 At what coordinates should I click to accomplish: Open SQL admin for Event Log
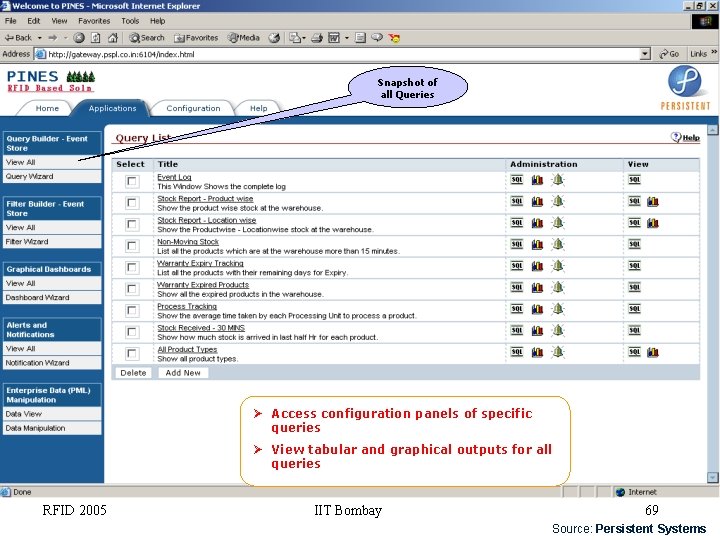(x=517, y=180)
